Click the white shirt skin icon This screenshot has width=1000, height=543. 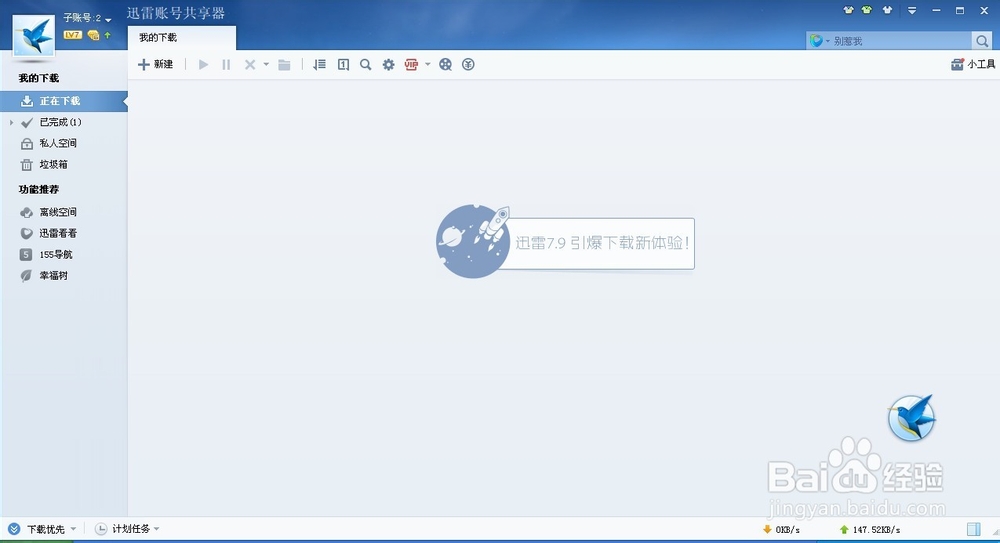(x=887, y=10)
